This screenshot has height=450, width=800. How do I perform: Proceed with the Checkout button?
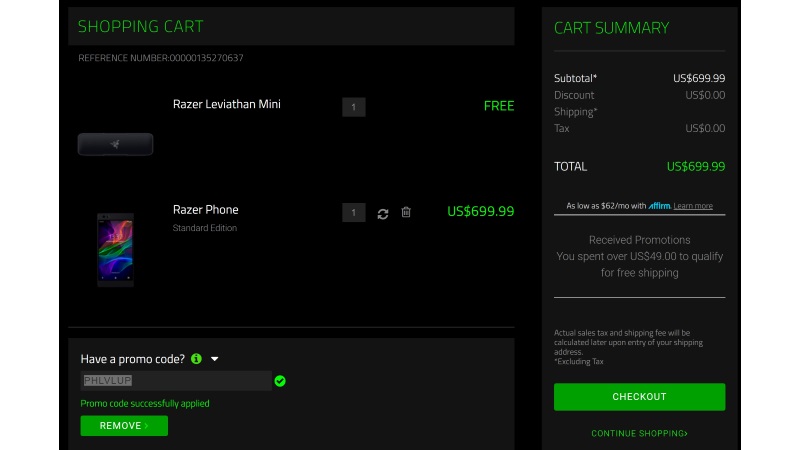(639, 397)
